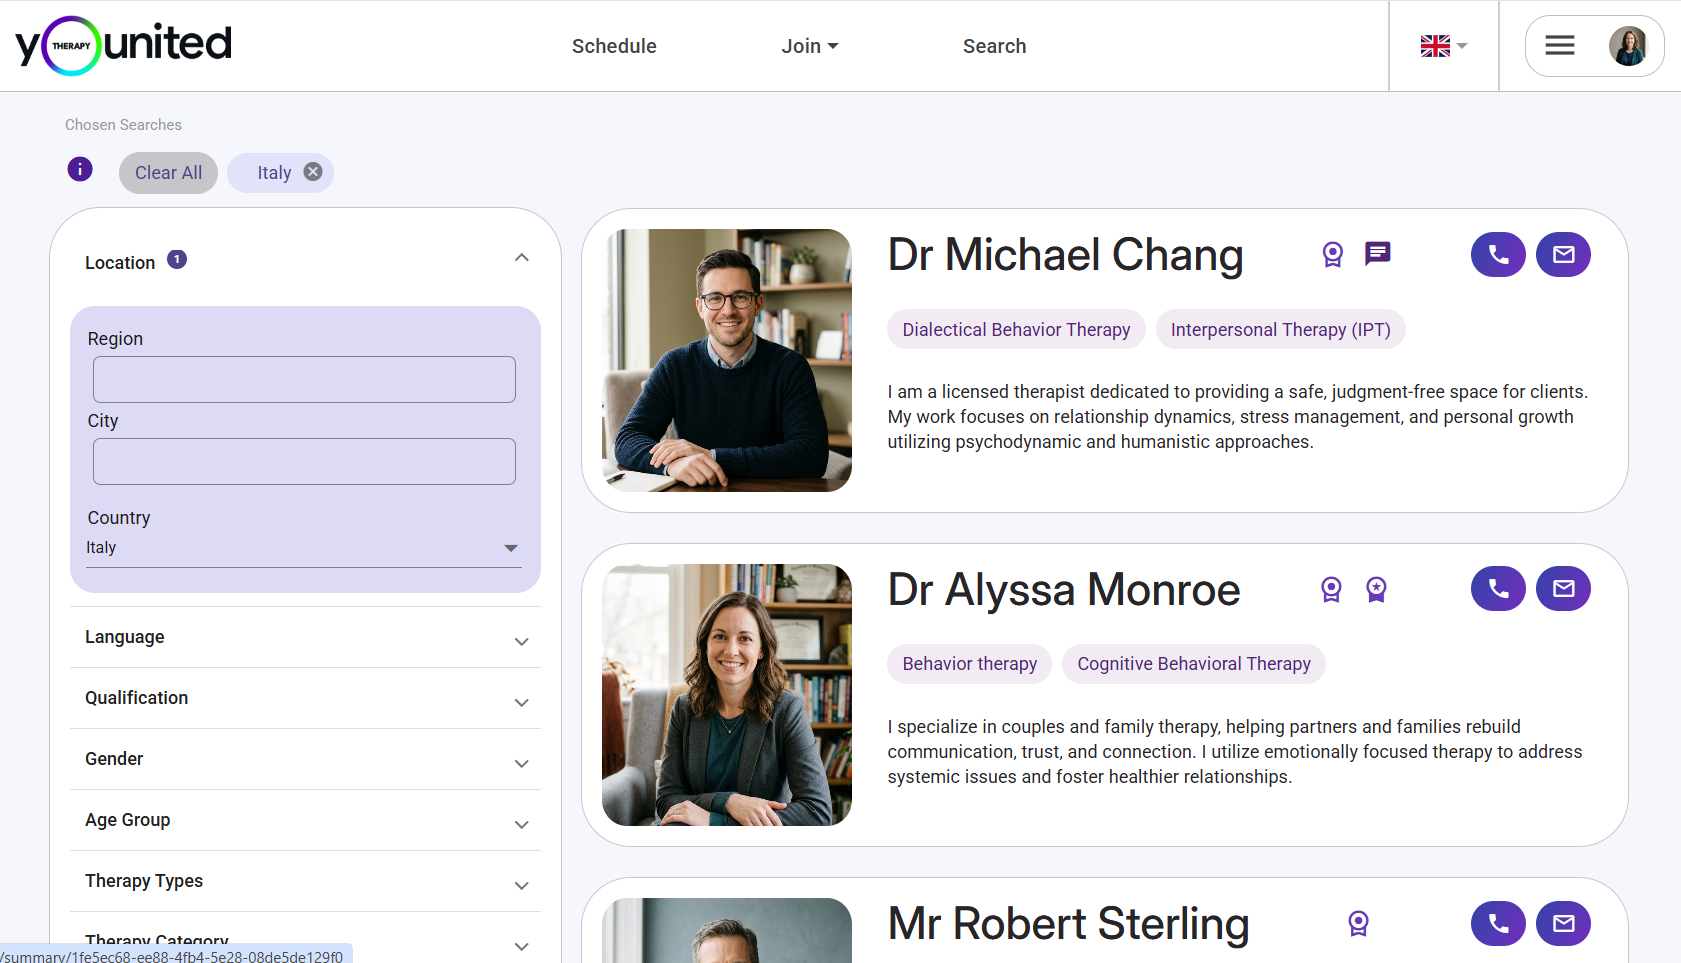Call Dr Michael Chang via phone icon

[x=1497, y=254]
